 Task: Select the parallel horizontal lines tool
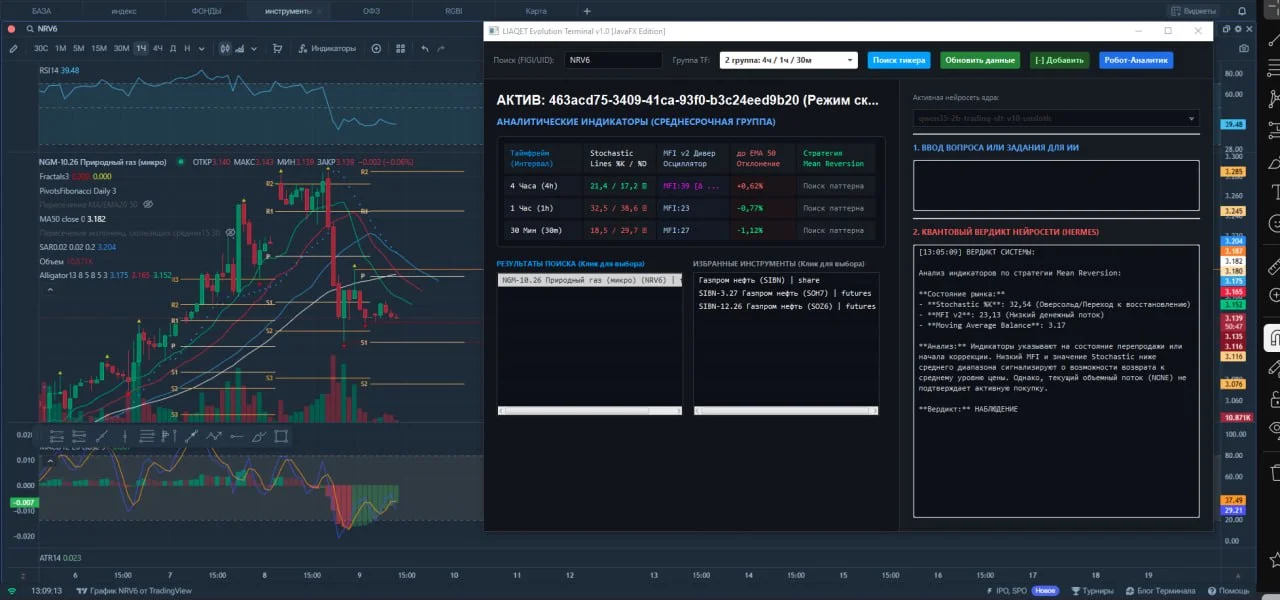click(x=147, y=436)
